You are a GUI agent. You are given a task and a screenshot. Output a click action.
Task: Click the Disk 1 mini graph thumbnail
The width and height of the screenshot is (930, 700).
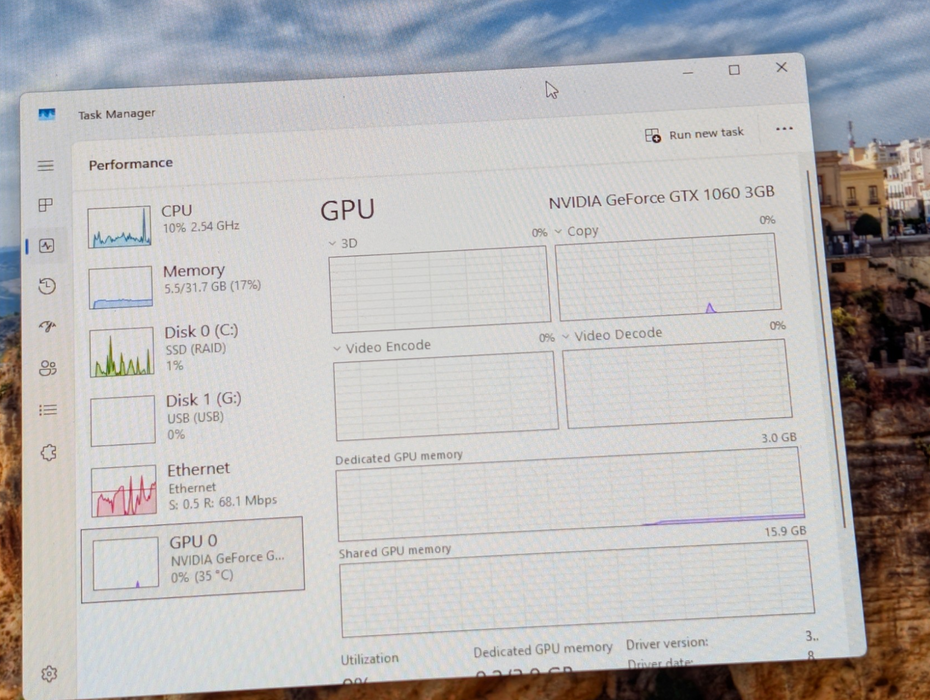123,421
